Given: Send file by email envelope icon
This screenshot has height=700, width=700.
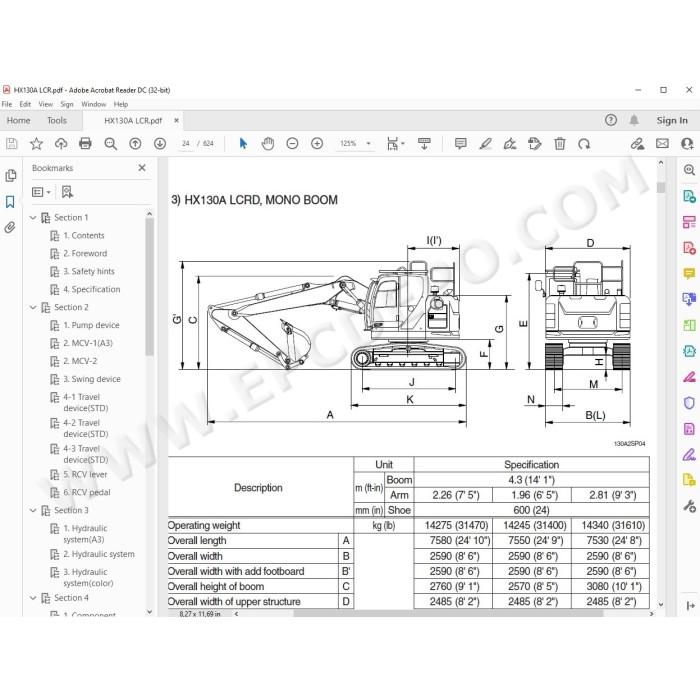Looking at the screenshot, I should 662,143.
